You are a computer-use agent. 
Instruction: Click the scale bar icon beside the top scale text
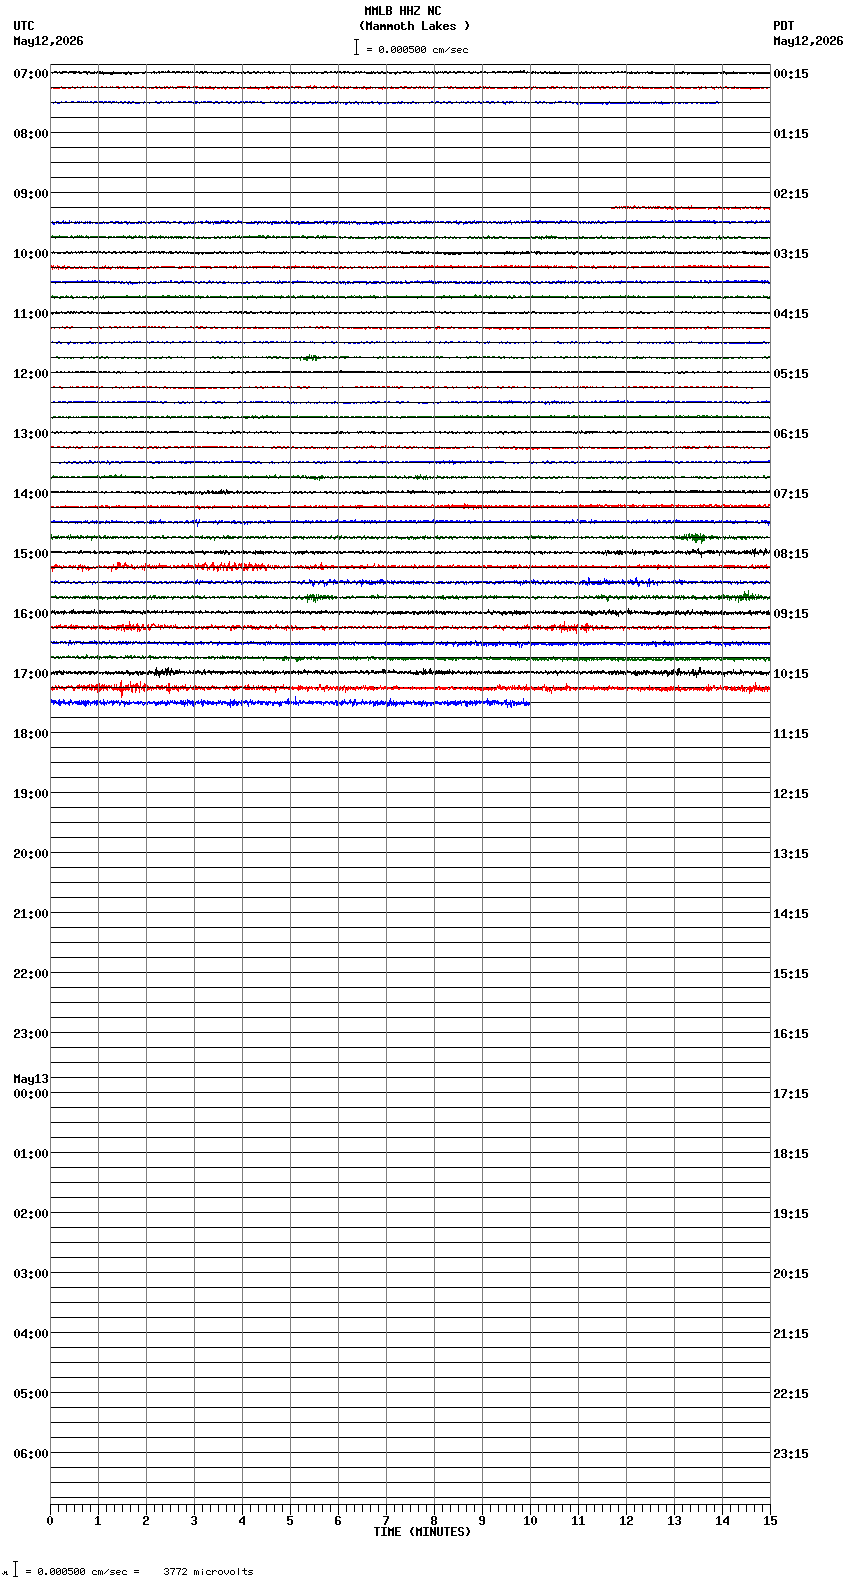(x=356, y=47)
